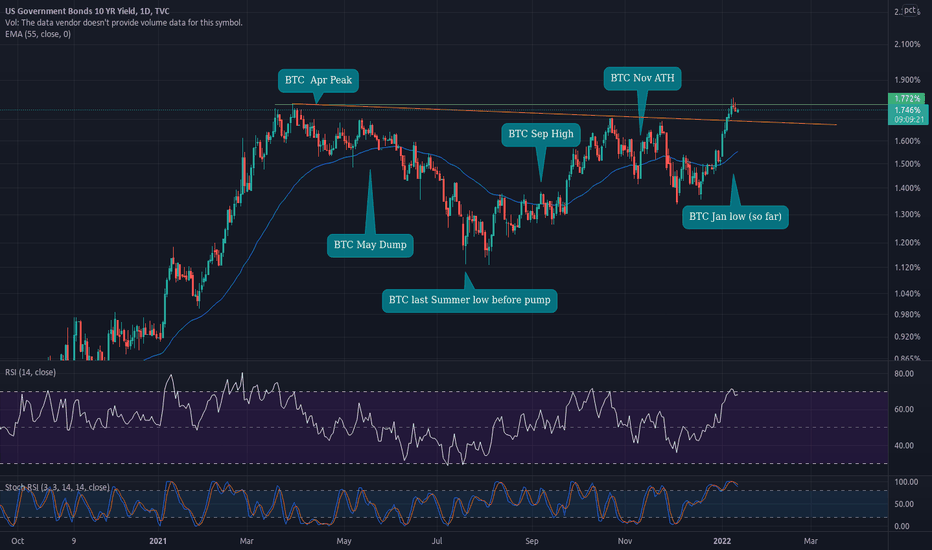Click the 0.920% price axis label
The width and height of the screenshot is (932, 550).
tap(907, 337)
